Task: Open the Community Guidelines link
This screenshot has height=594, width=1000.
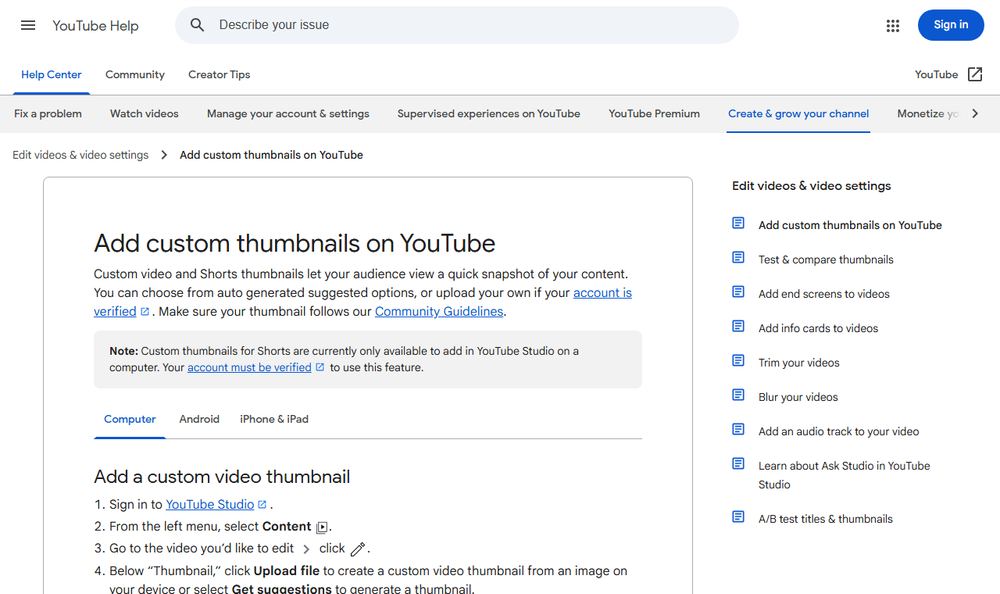Action: tap(439, 311)
